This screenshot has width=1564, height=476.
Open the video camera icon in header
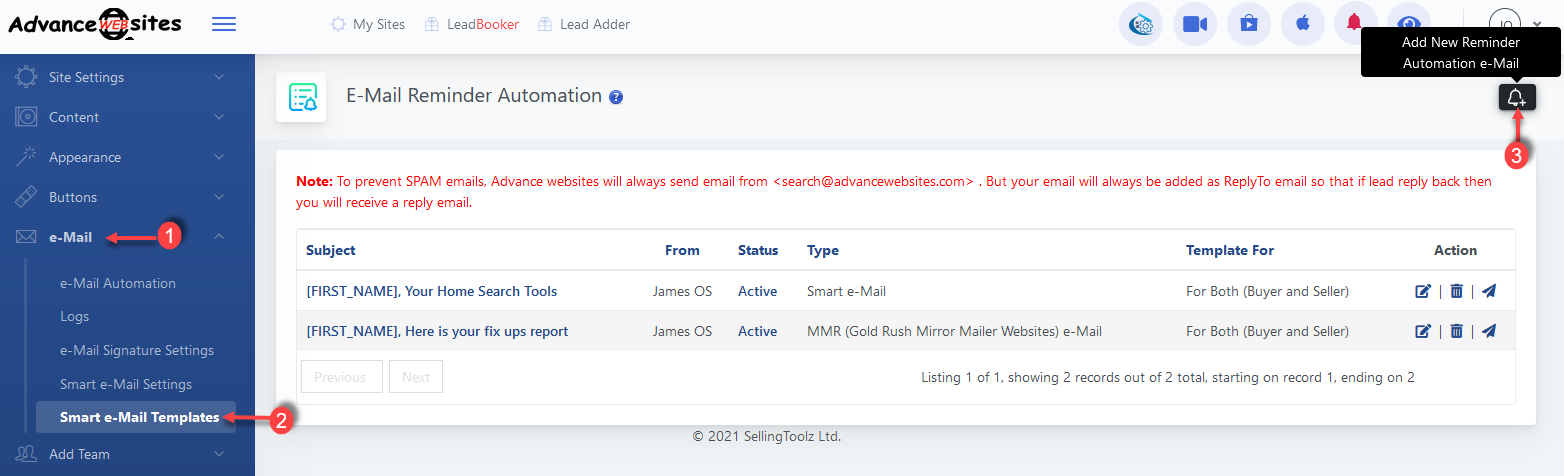pyautogui.click(x=1194, y=24)
